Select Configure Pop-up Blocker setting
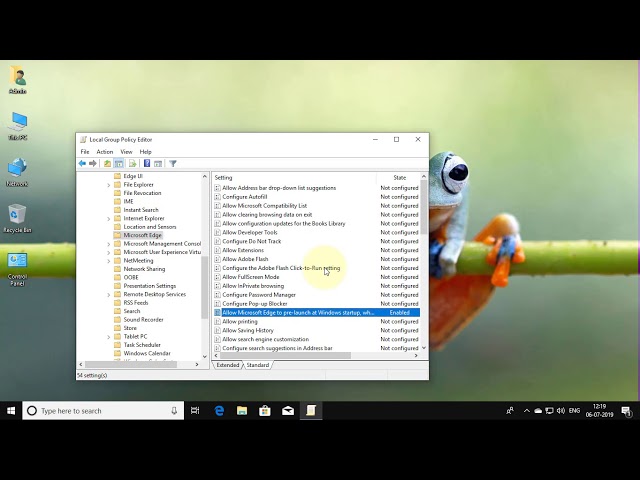 click(x=317, y=304)
